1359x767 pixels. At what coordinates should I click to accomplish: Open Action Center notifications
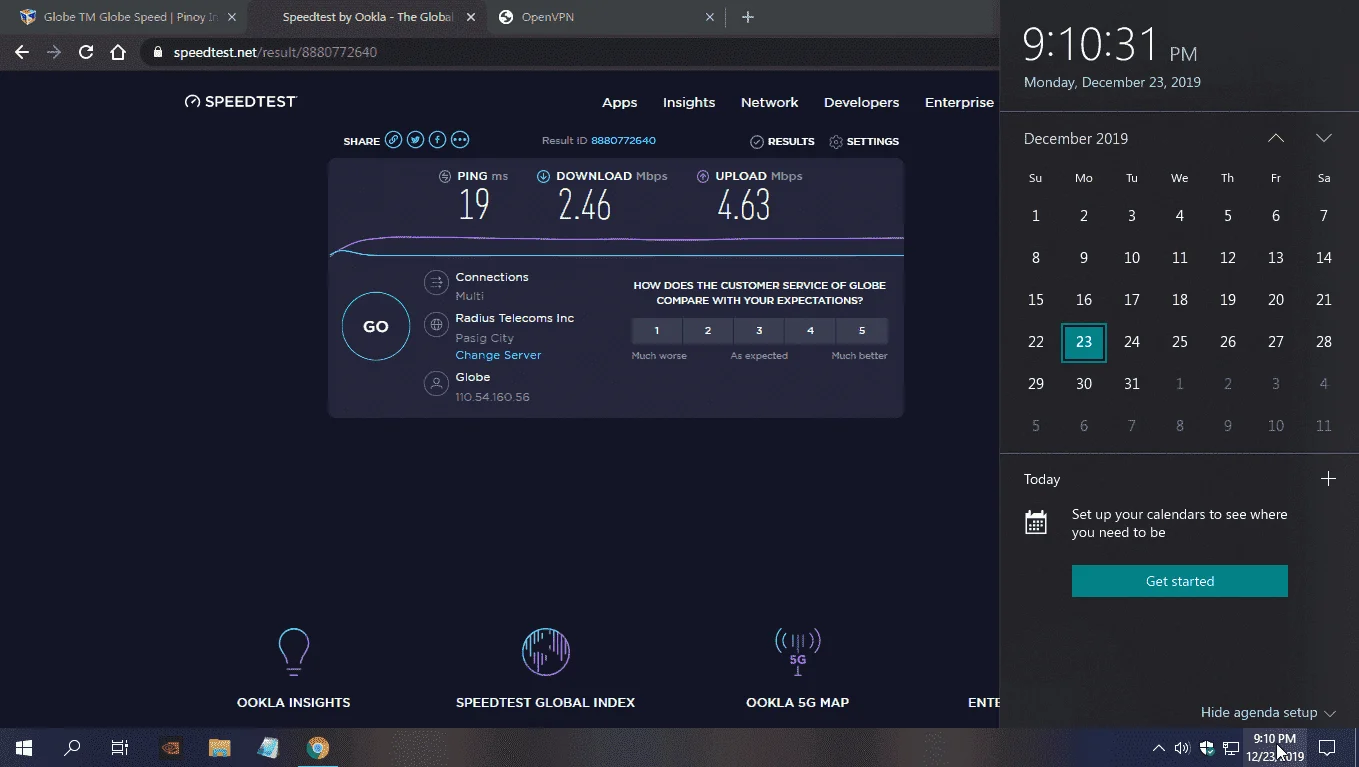click(1327, 747)
